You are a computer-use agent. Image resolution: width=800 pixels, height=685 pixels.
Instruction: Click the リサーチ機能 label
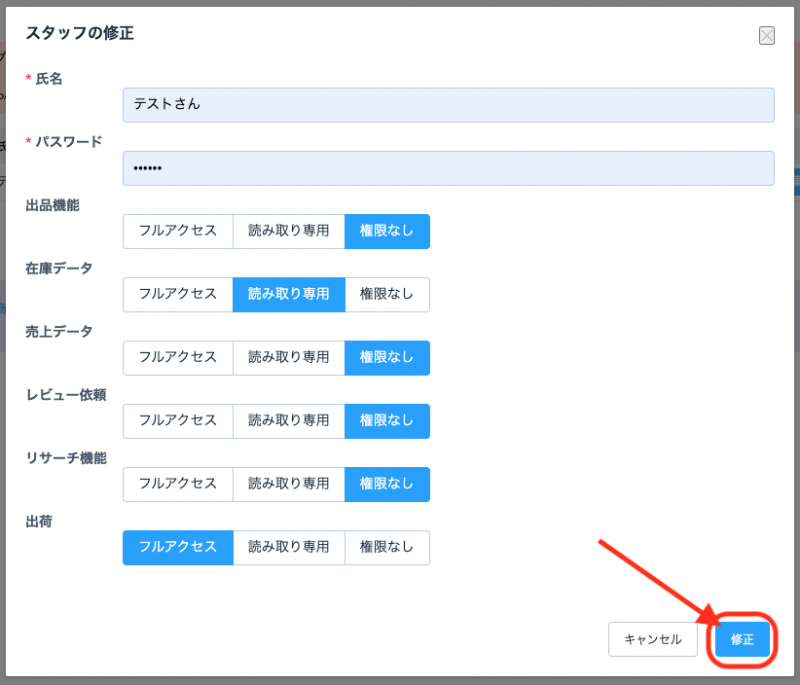pos(66,459)
